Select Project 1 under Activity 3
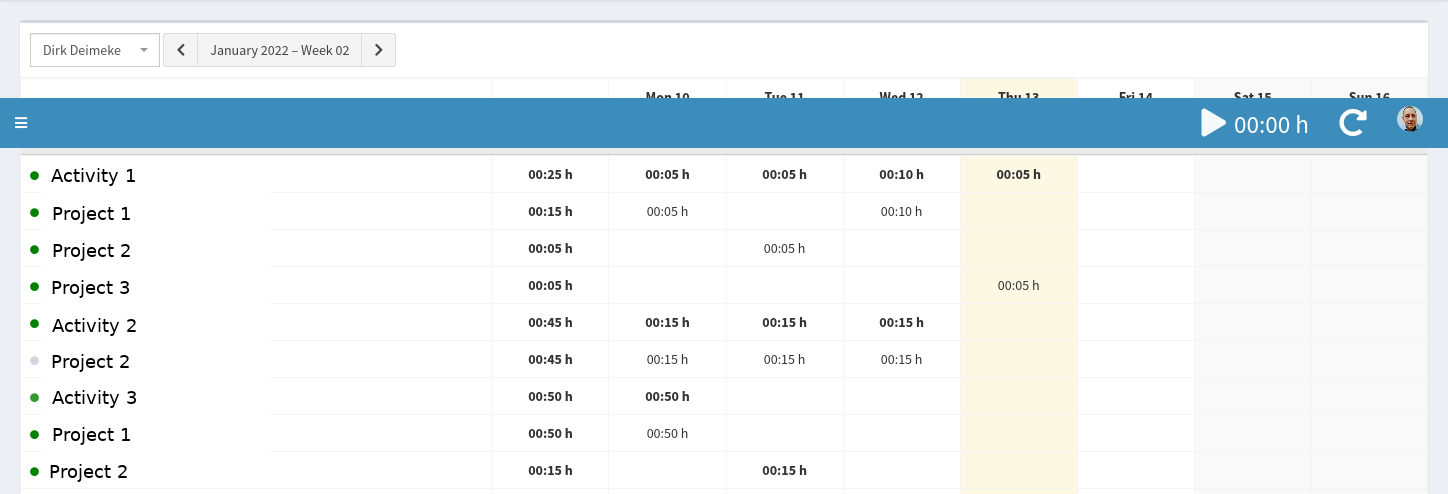Image resolution: width=1448 pixels, height=494 pixels. (x=91, y=434)
